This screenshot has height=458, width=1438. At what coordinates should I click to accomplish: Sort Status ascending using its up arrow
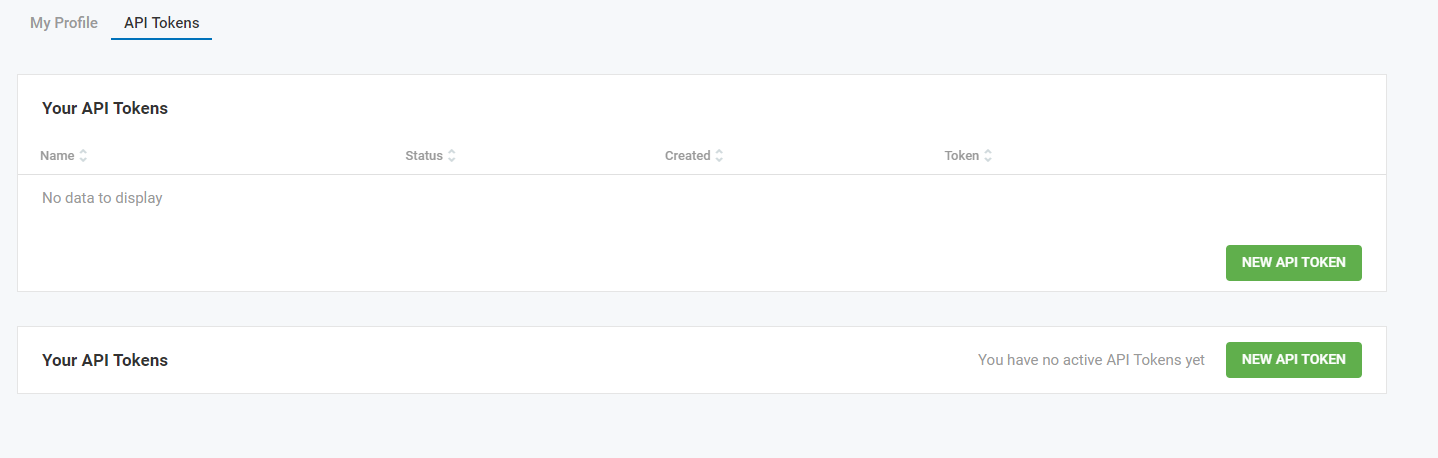click(452, 152)
